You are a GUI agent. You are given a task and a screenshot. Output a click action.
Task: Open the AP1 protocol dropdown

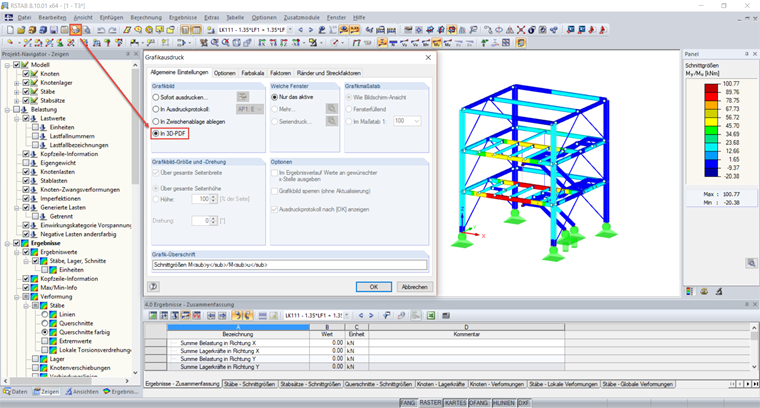pos(260,110)
